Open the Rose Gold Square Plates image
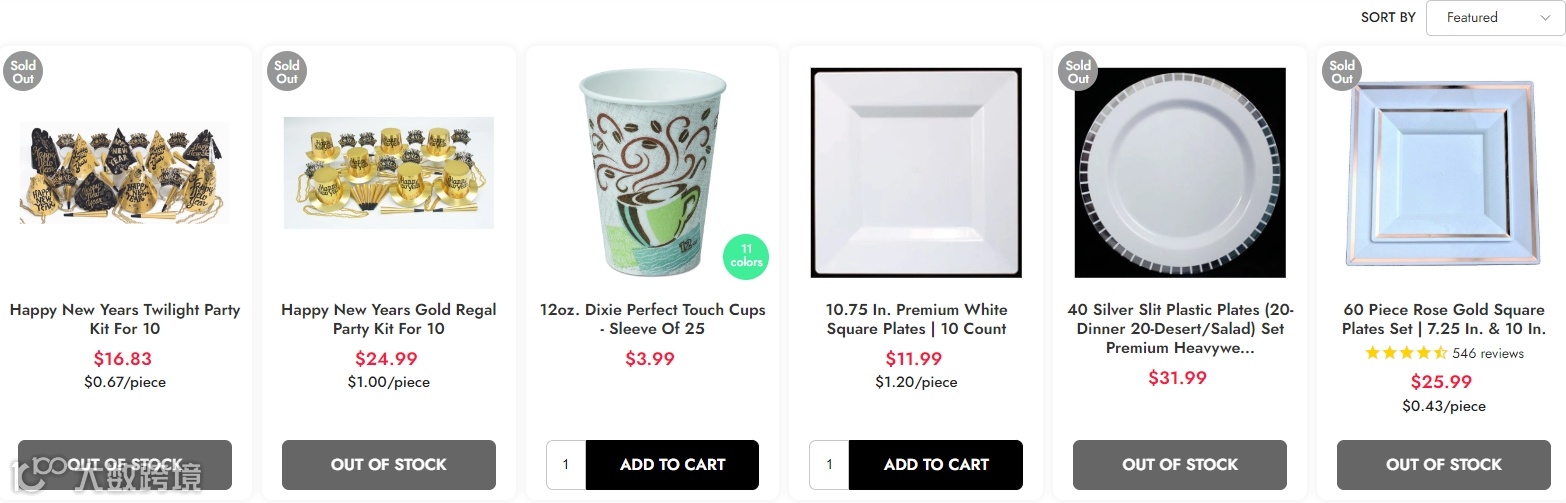Image resolution: width=1566 pixels, height=503 pixels. click(1444, 172)
